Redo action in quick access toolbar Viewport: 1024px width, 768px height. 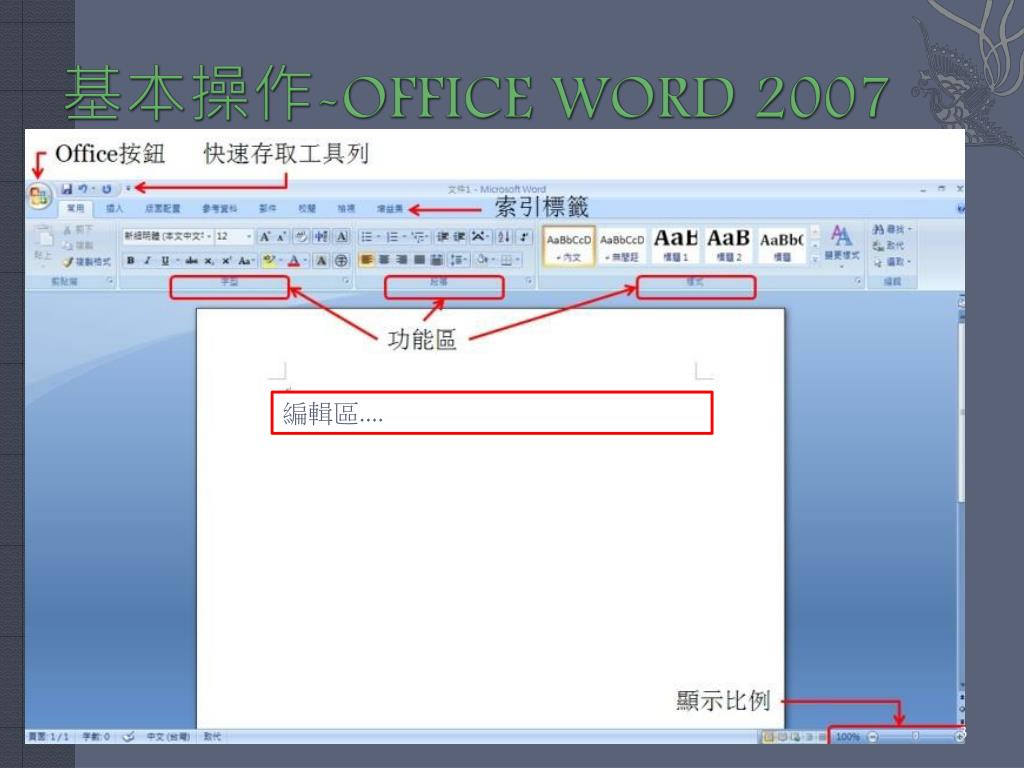(x=106, y=189)
